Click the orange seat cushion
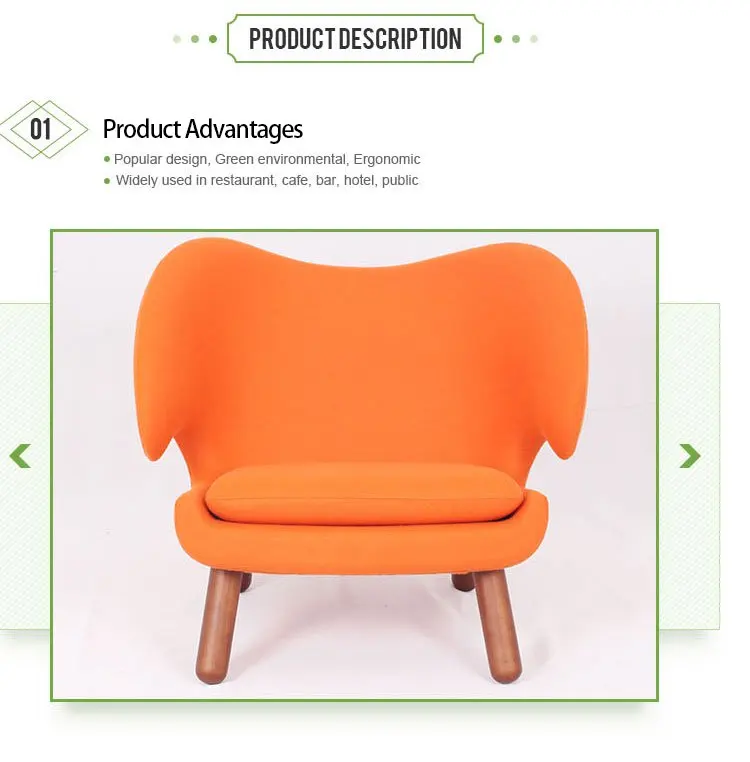Screen dimensions: 750x762 [x=365, y=492]
